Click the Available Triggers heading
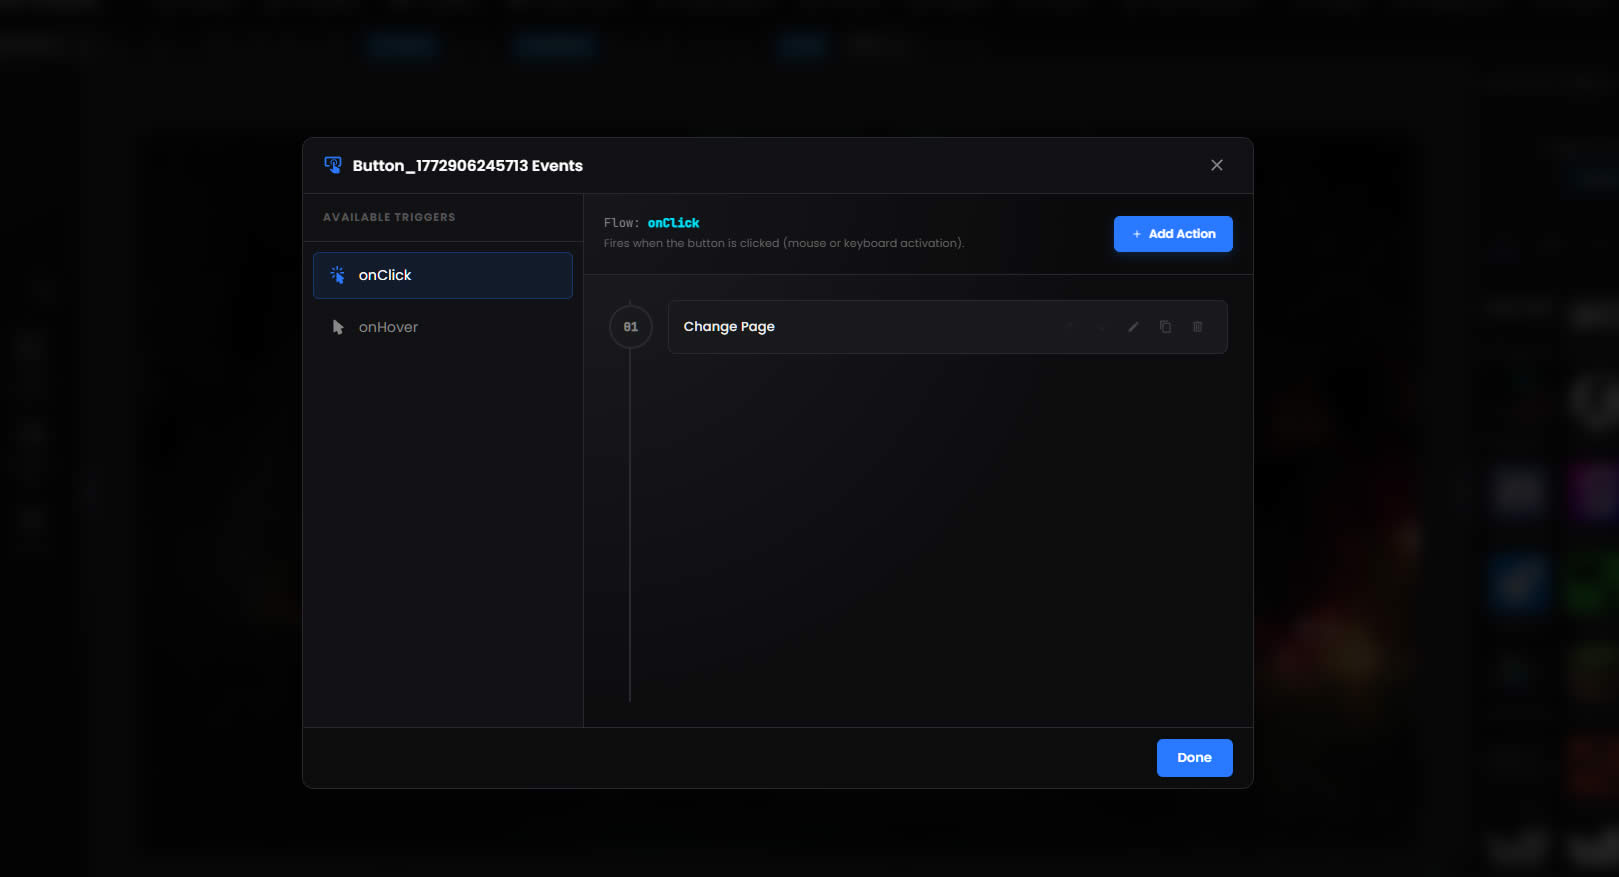Screen dimensions: 1619x877 (389, 217)
